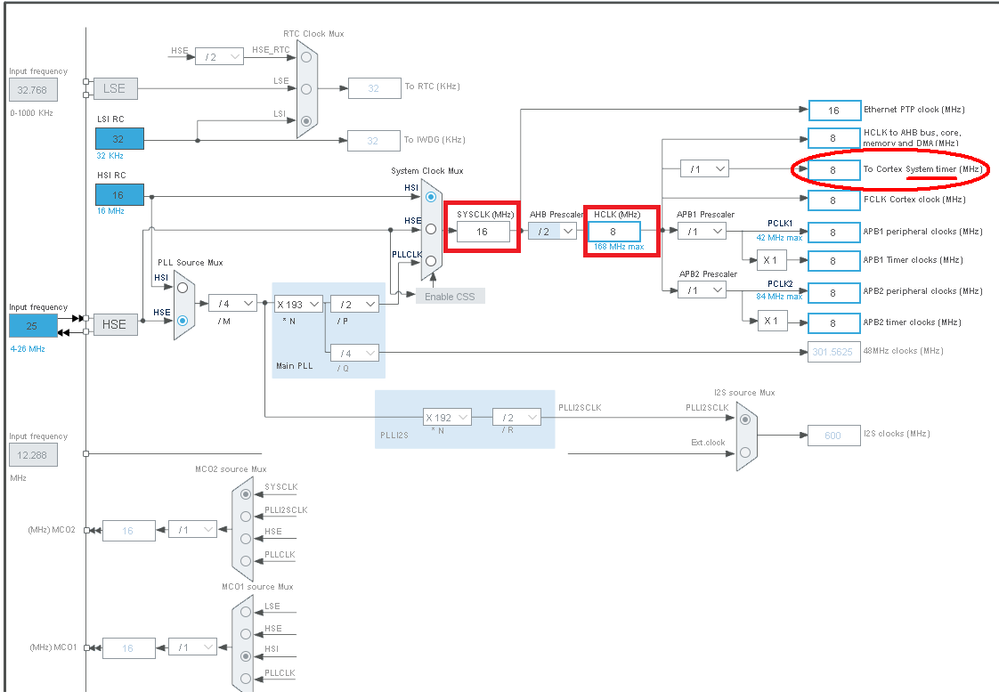Select HSE in System Clock Mux
Screen dimensions: 999x693
pyautogui.click(x=431, y=229)
